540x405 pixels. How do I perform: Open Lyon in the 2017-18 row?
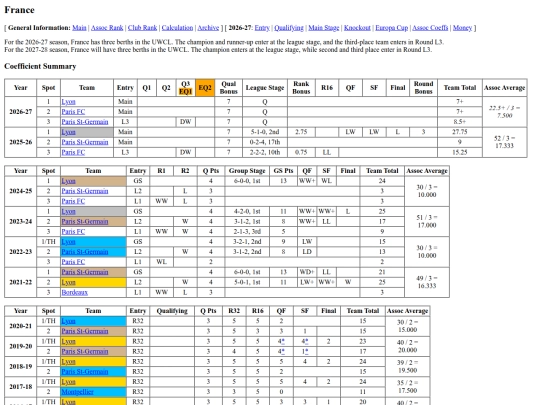click(69, 382)
